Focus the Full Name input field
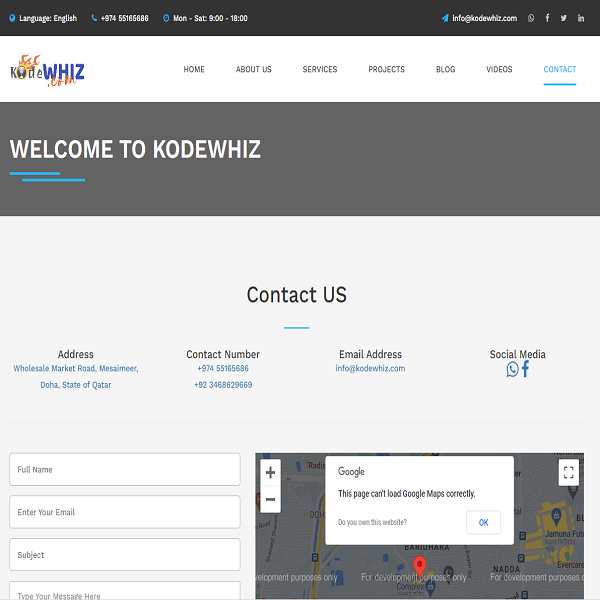Screen dimensions: 600x600 pos(125,470)
